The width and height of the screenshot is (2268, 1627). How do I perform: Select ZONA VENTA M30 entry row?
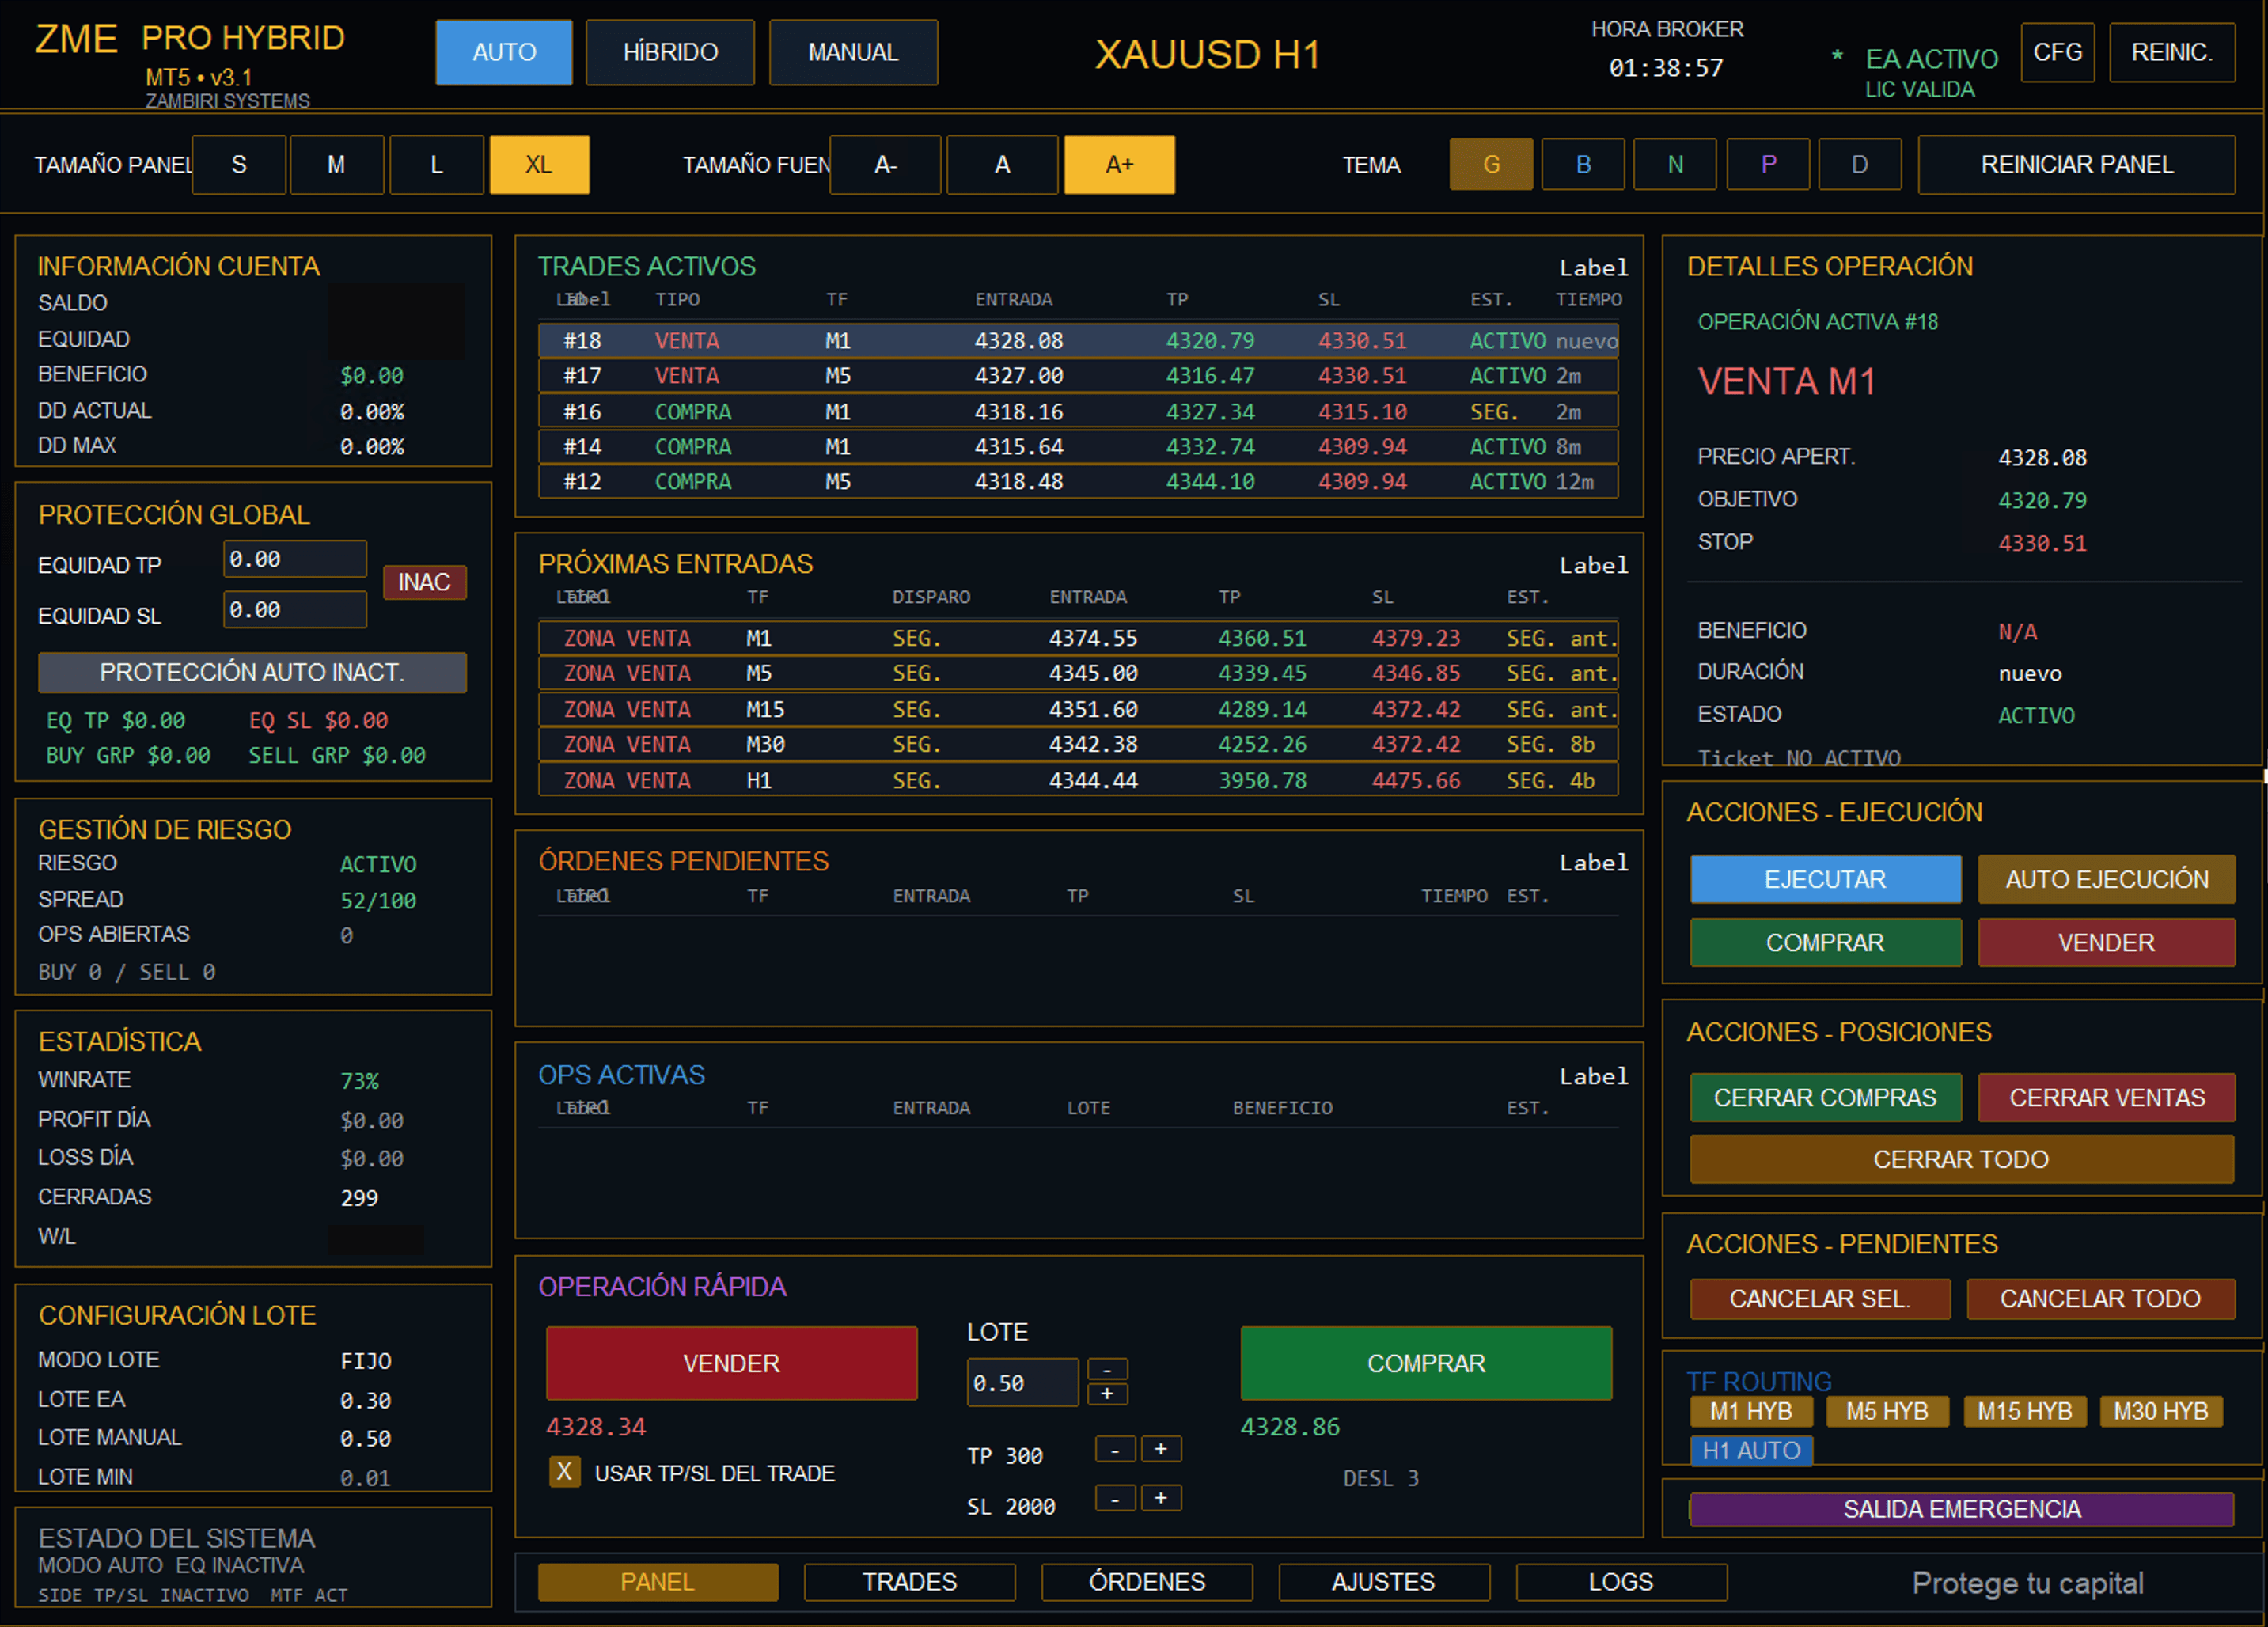[1078, 744]
